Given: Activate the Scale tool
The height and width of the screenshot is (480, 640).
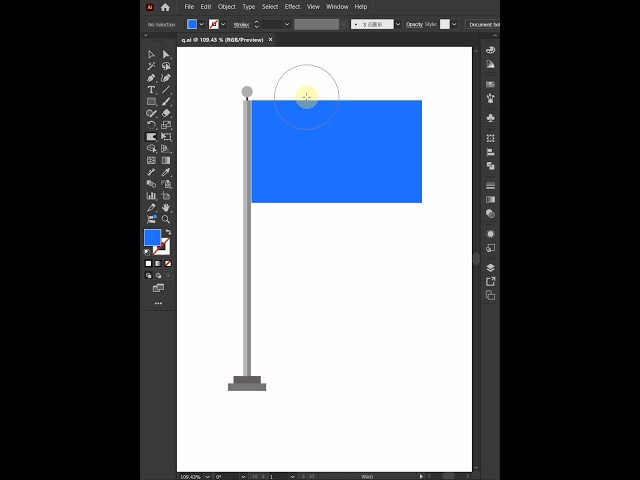Looking at the screenshot, I should pyautogui.click(x=166, y=125).
